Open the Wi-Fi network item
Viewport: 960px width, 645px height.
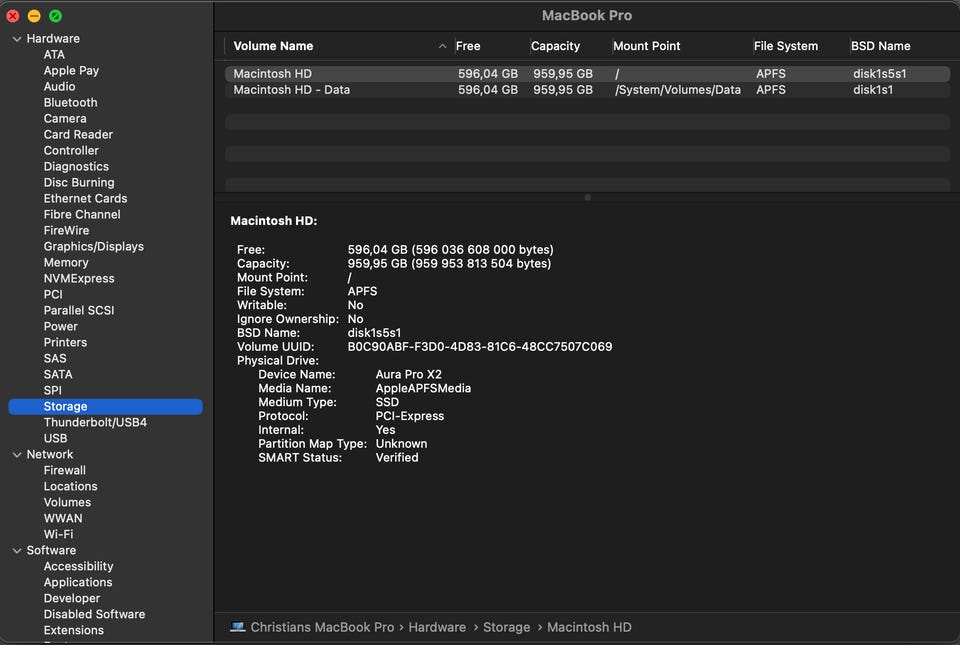tap(58, 534)
